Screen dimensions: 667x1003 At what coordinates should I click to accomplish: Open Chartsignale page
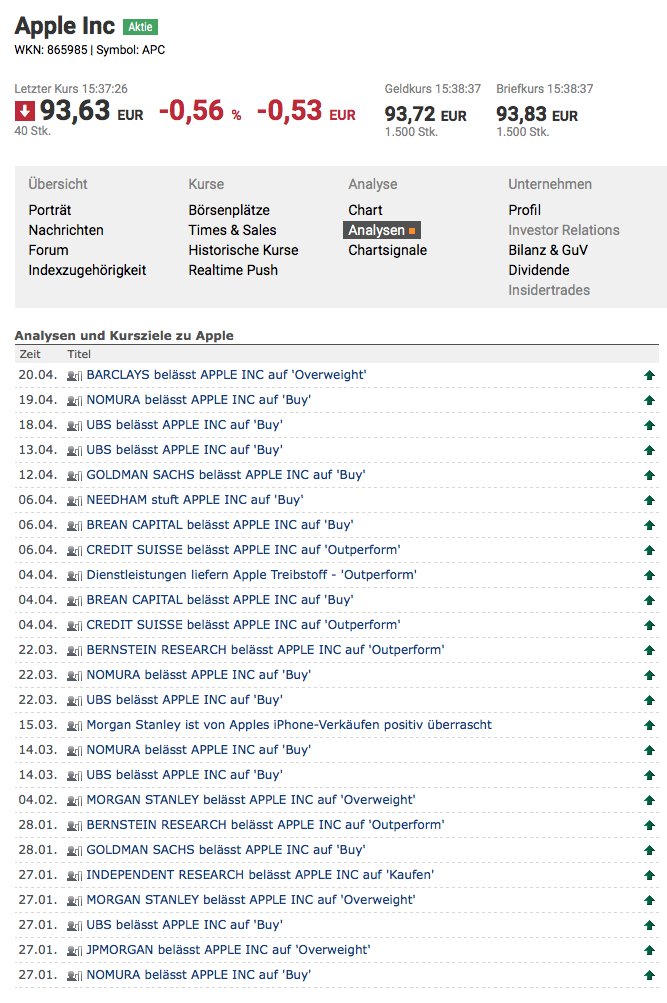(388, 250)
